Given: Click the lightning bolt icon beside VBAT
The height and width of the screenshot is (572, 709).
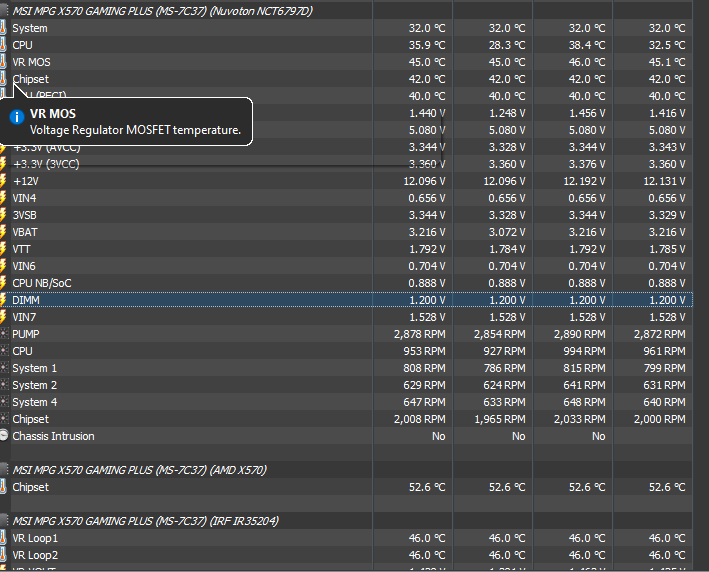Looking at the screenshot, I should click(3, 232).
